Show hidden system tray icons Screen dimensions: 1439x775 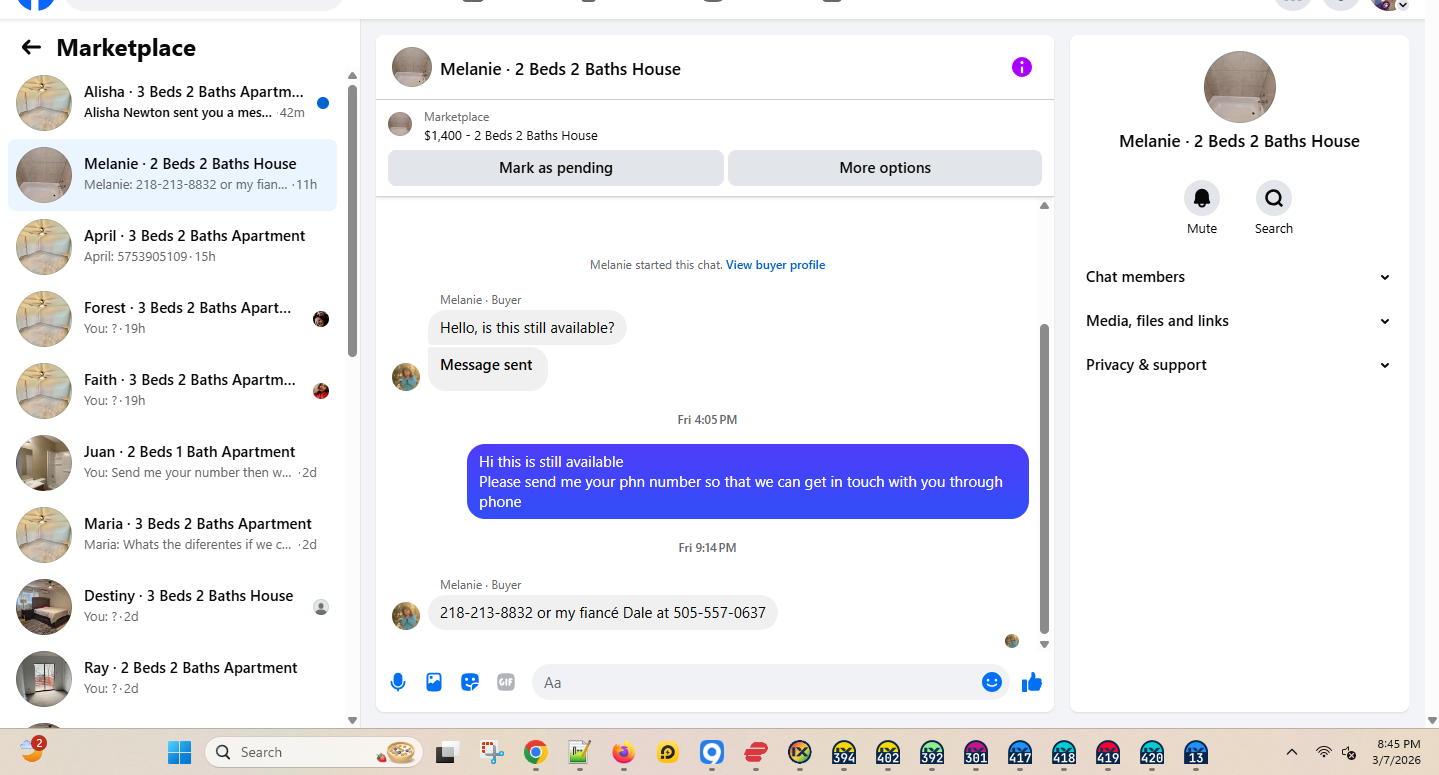1292,752
